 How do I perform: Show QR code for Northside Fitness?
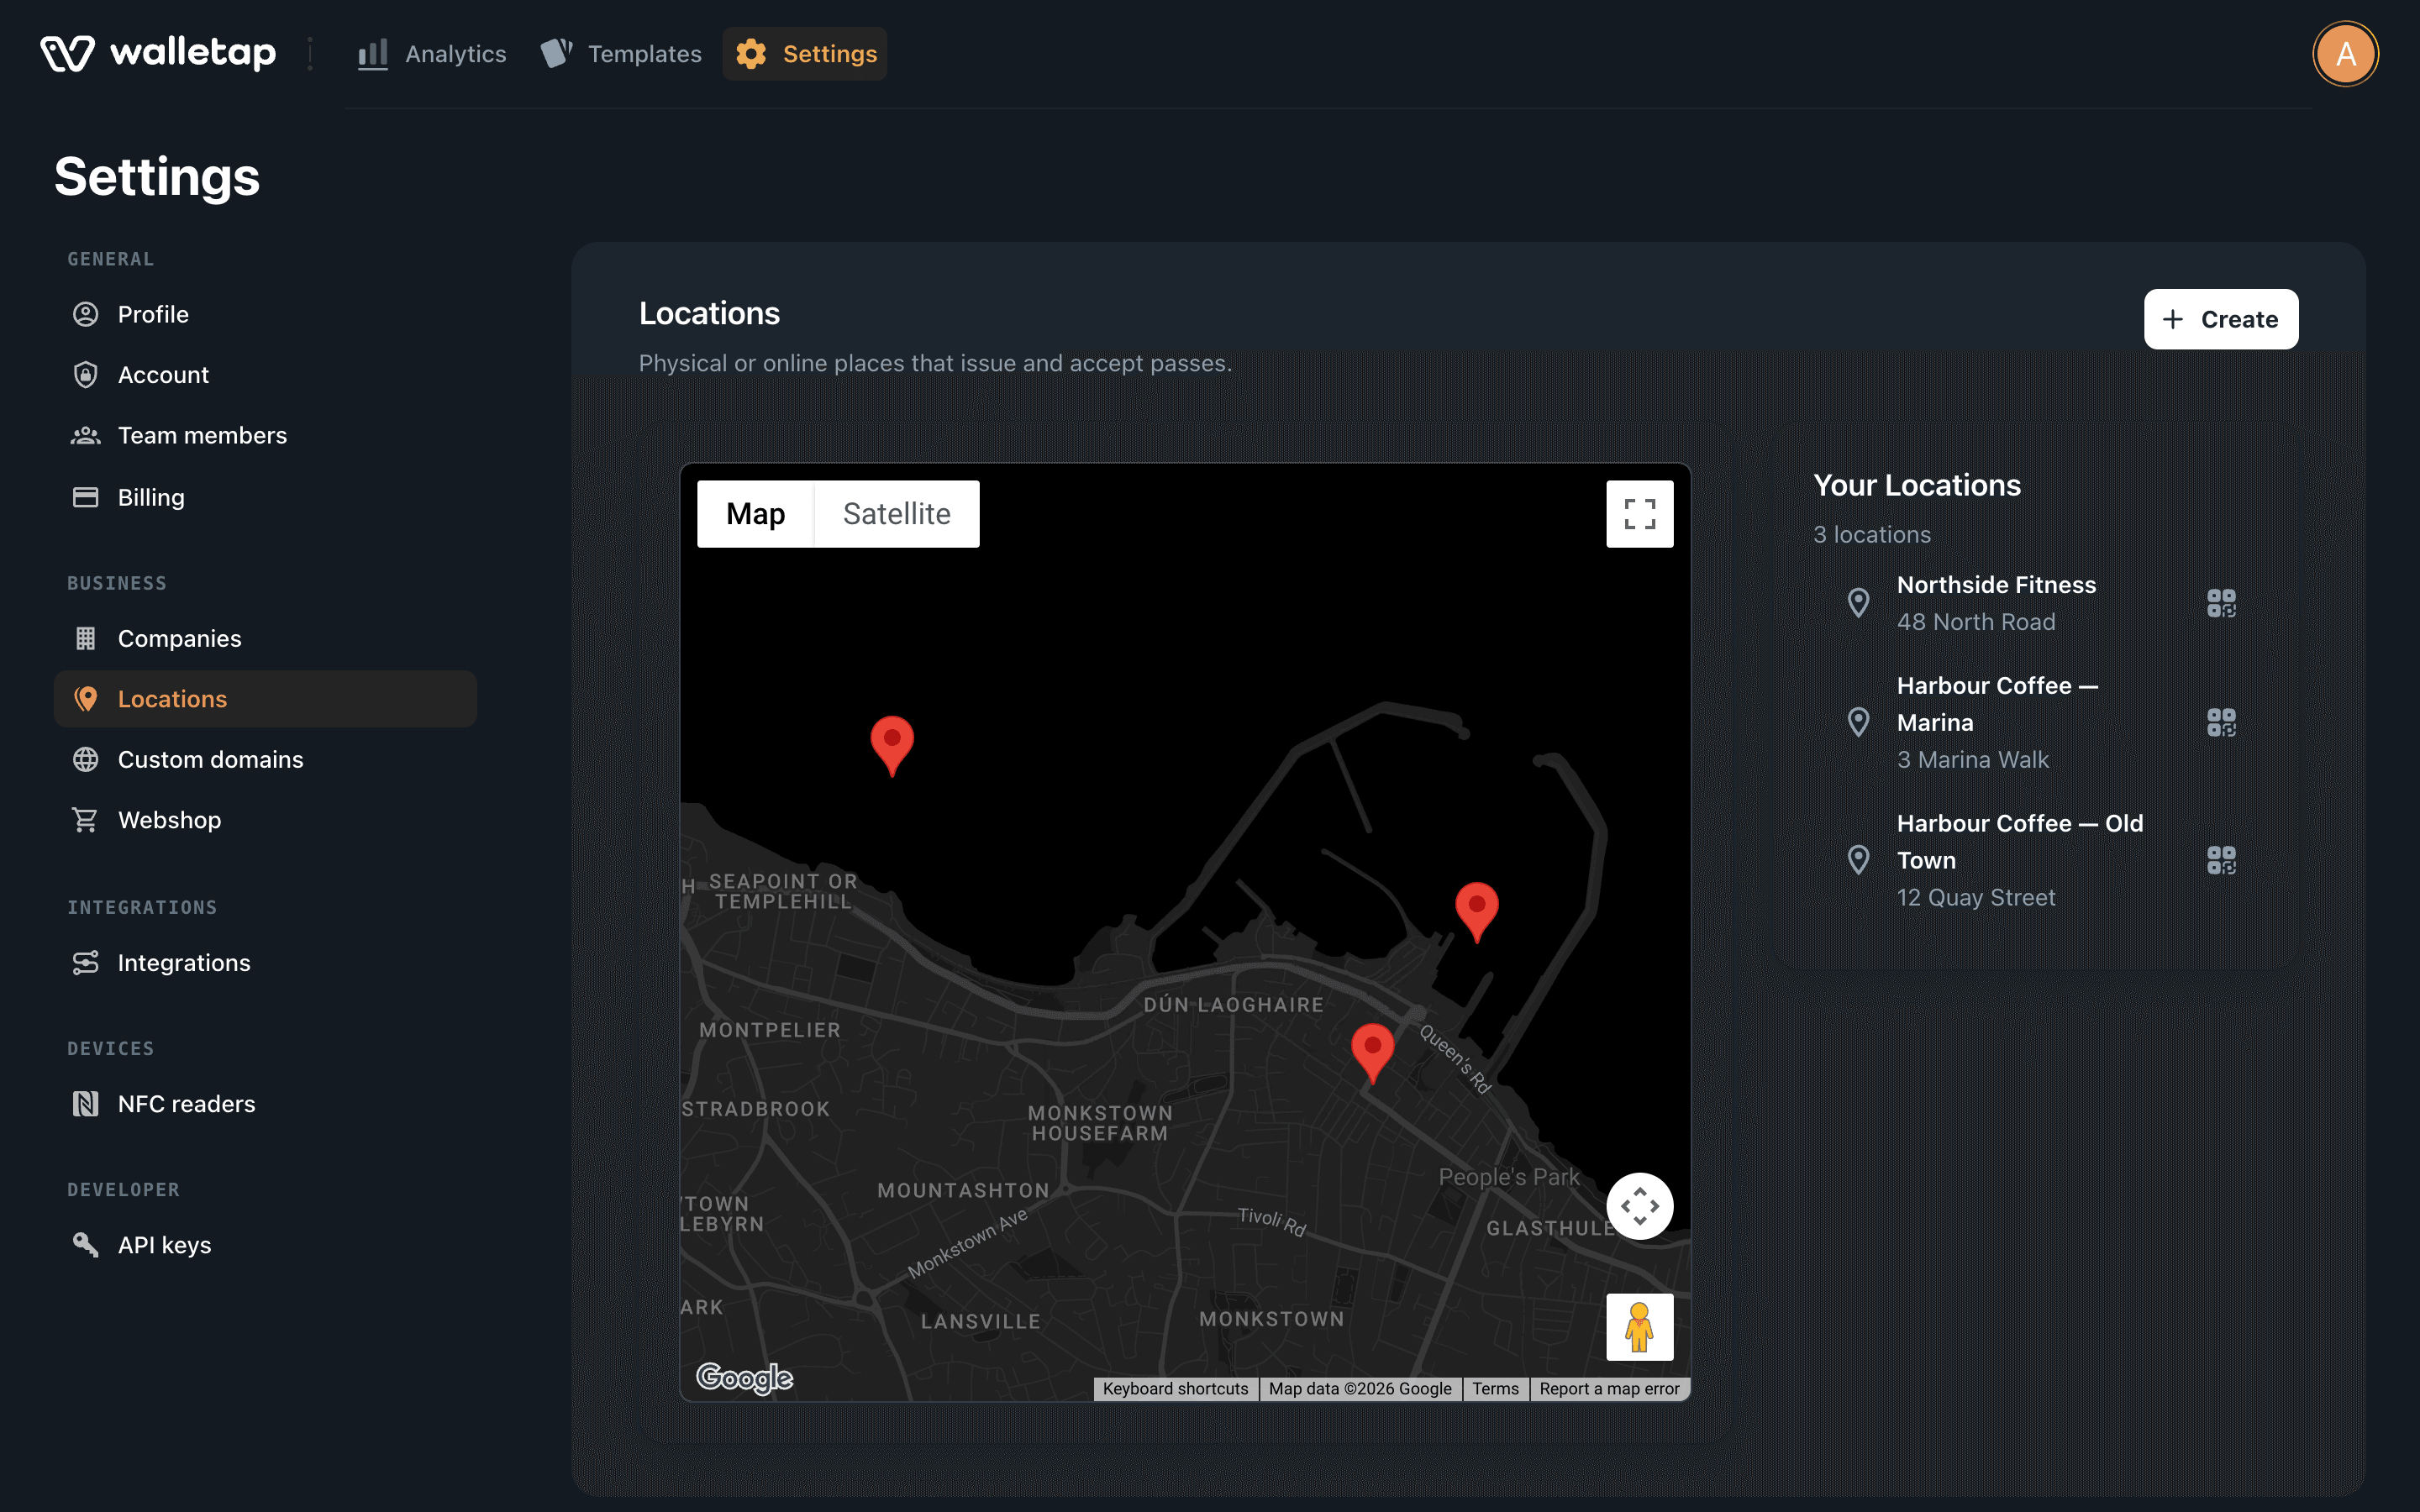point(2221,603)
